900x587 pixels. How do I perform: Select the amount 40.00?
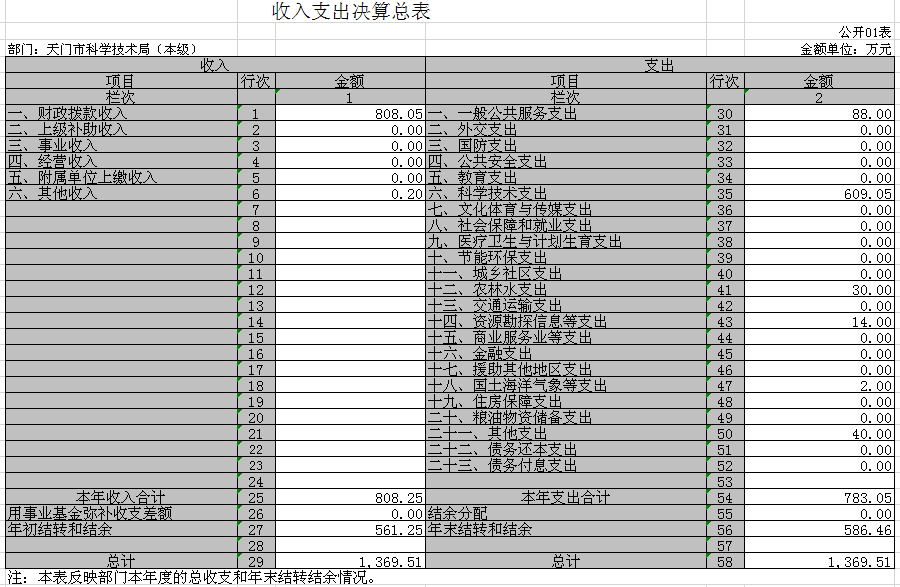819,434
